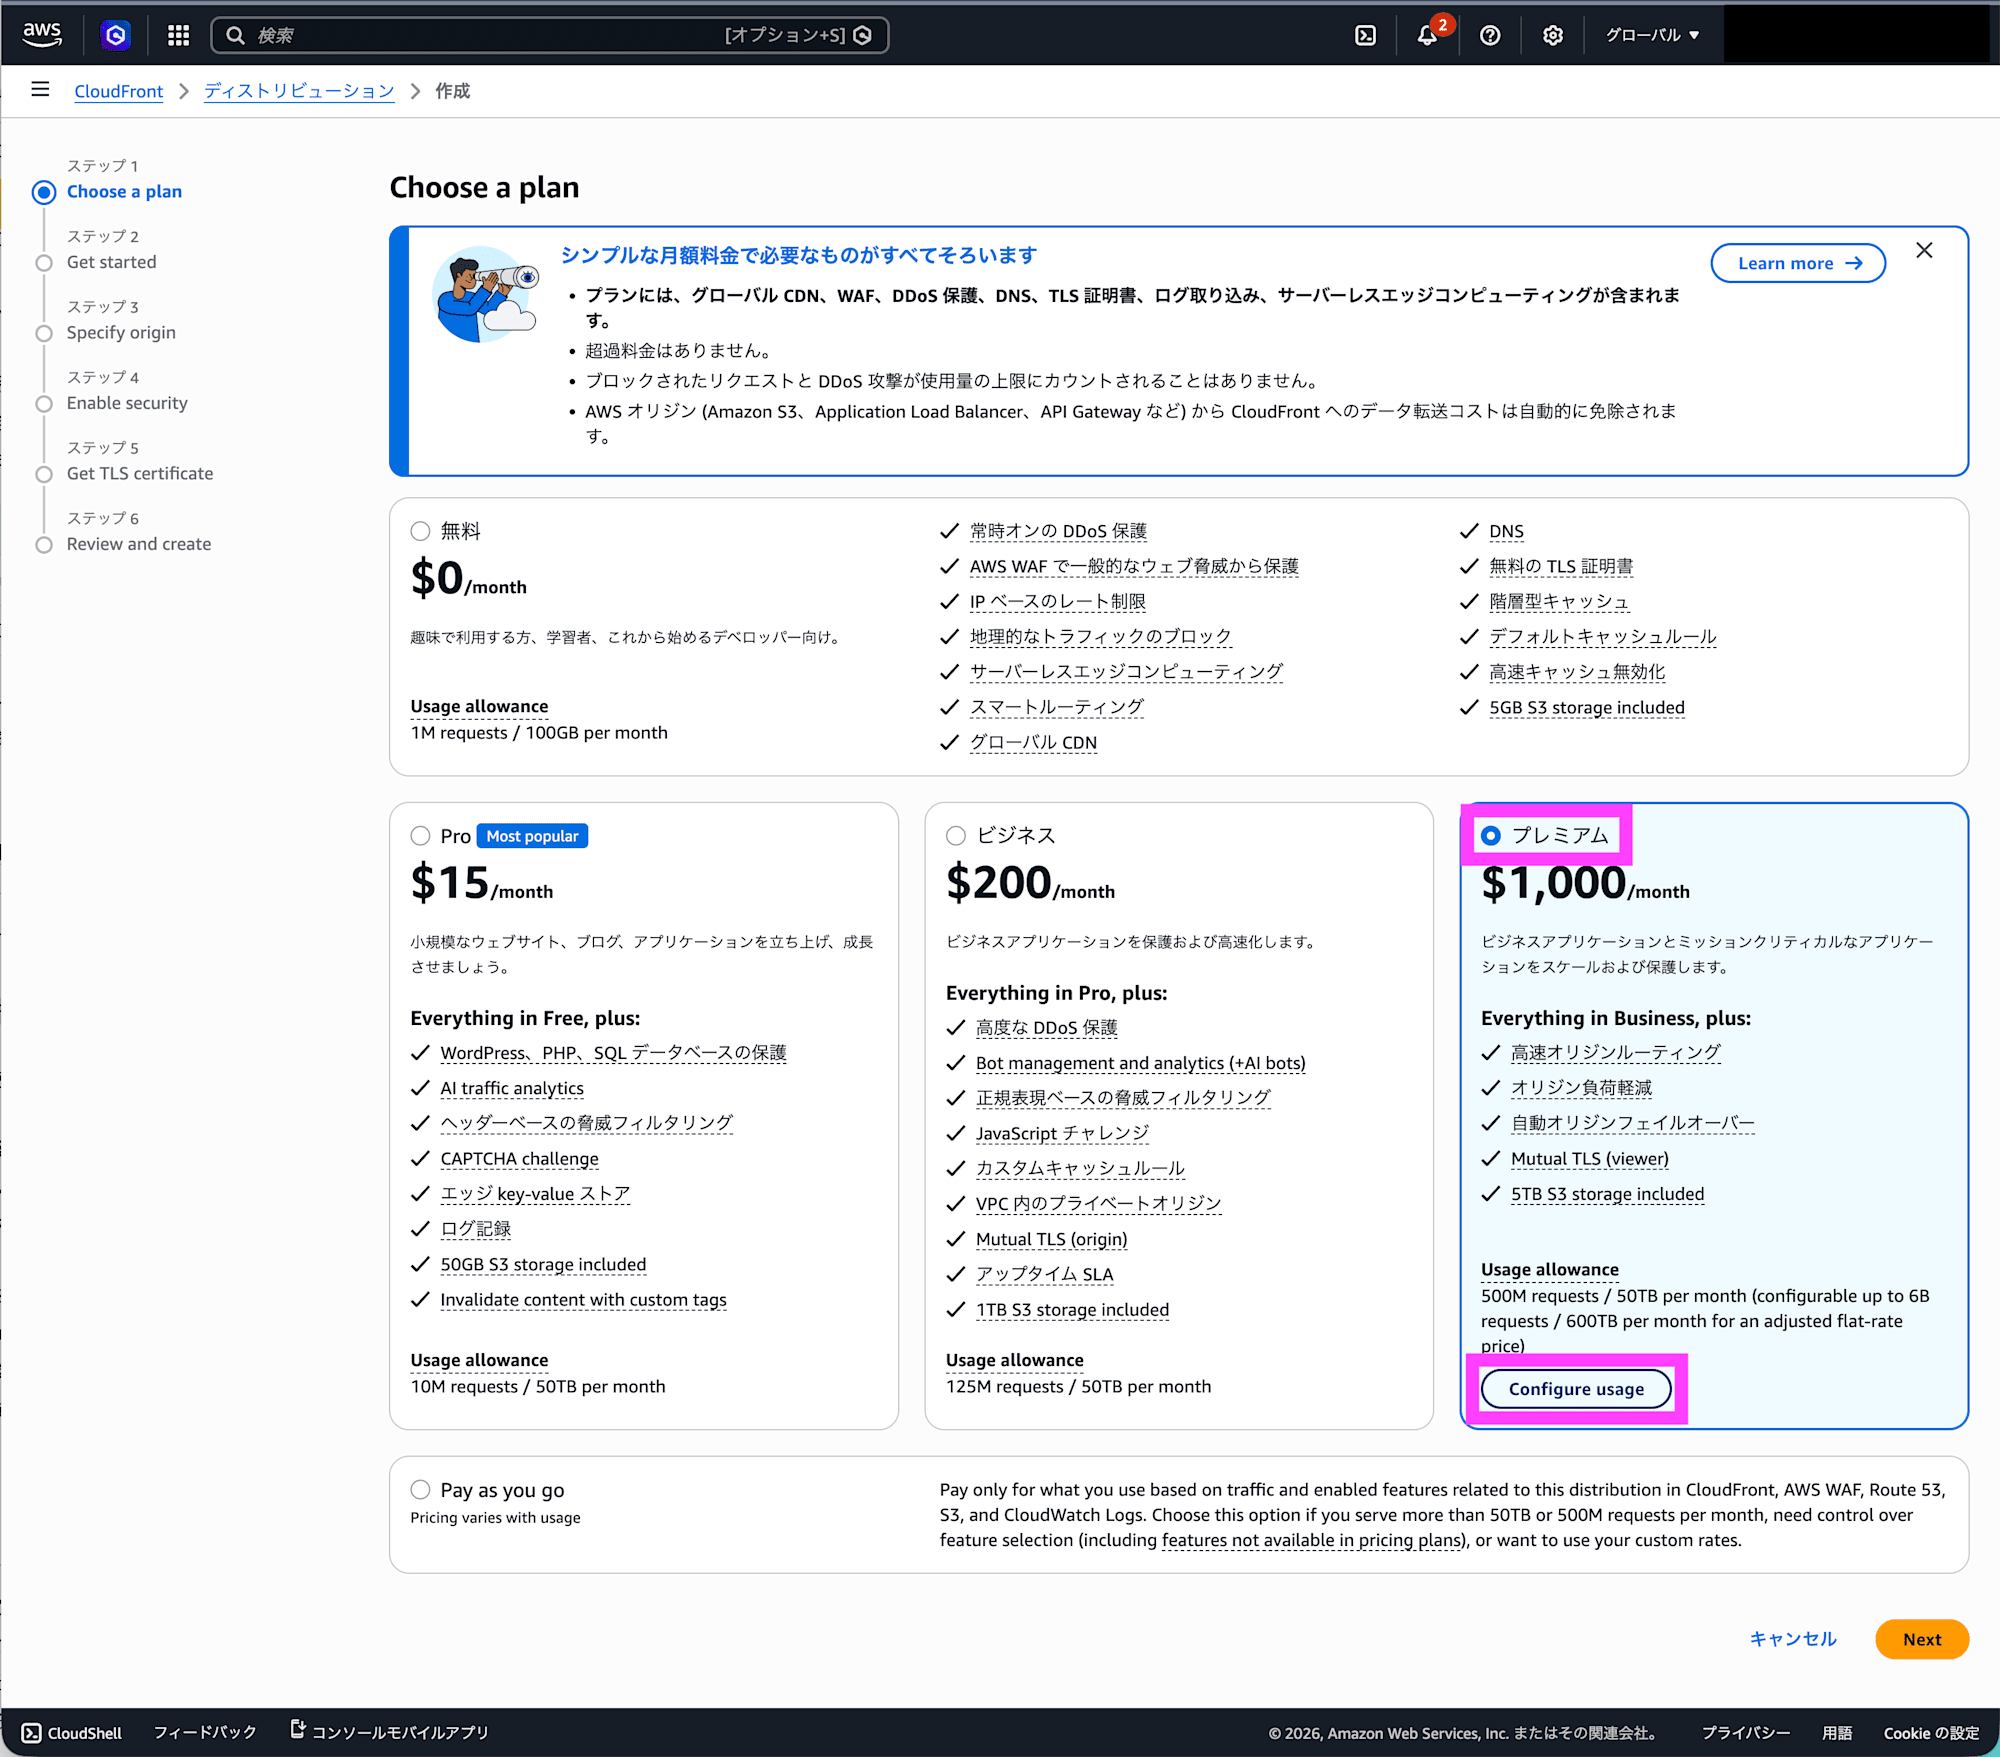Go to step Get TLS certificate
The height and width of the screenshot is (1757, 2000).
[140, 474]
